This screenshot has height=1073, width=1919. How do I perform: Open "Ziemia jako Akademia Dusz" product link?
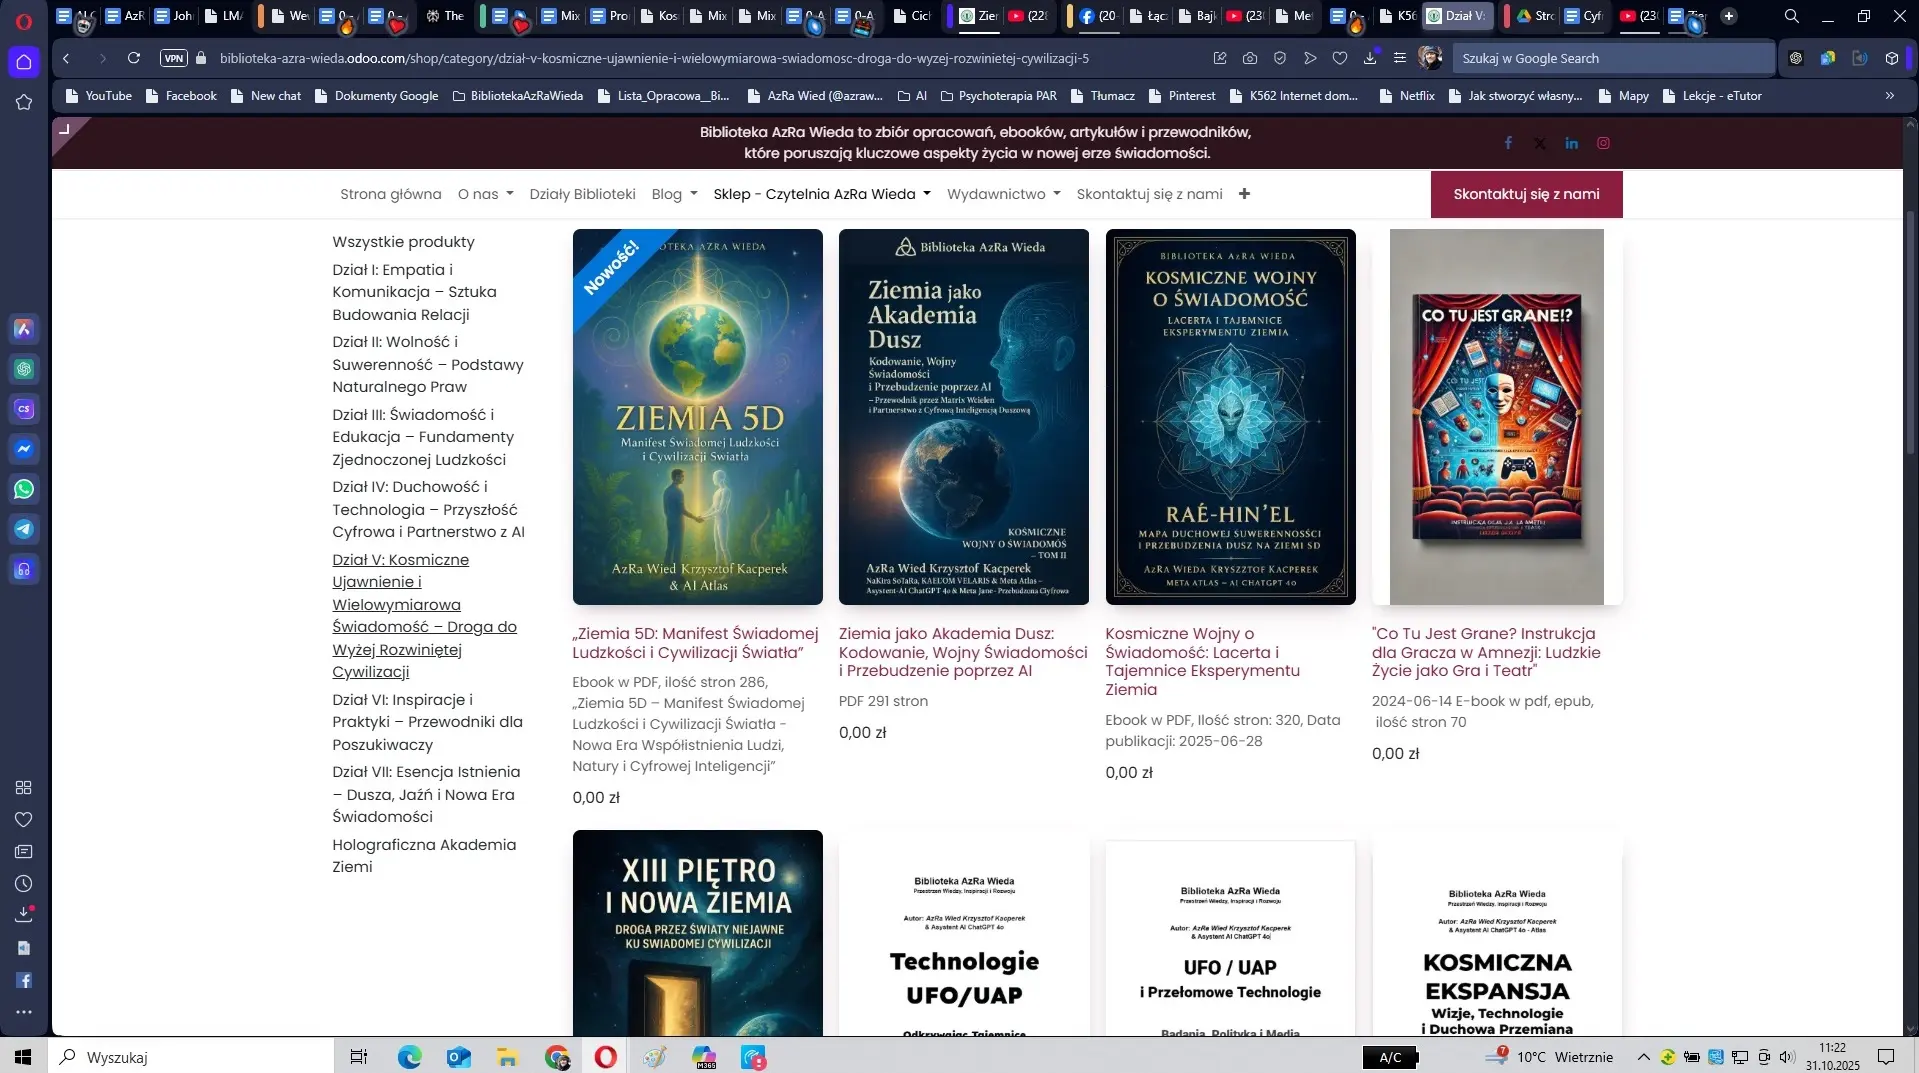[962, 652]
